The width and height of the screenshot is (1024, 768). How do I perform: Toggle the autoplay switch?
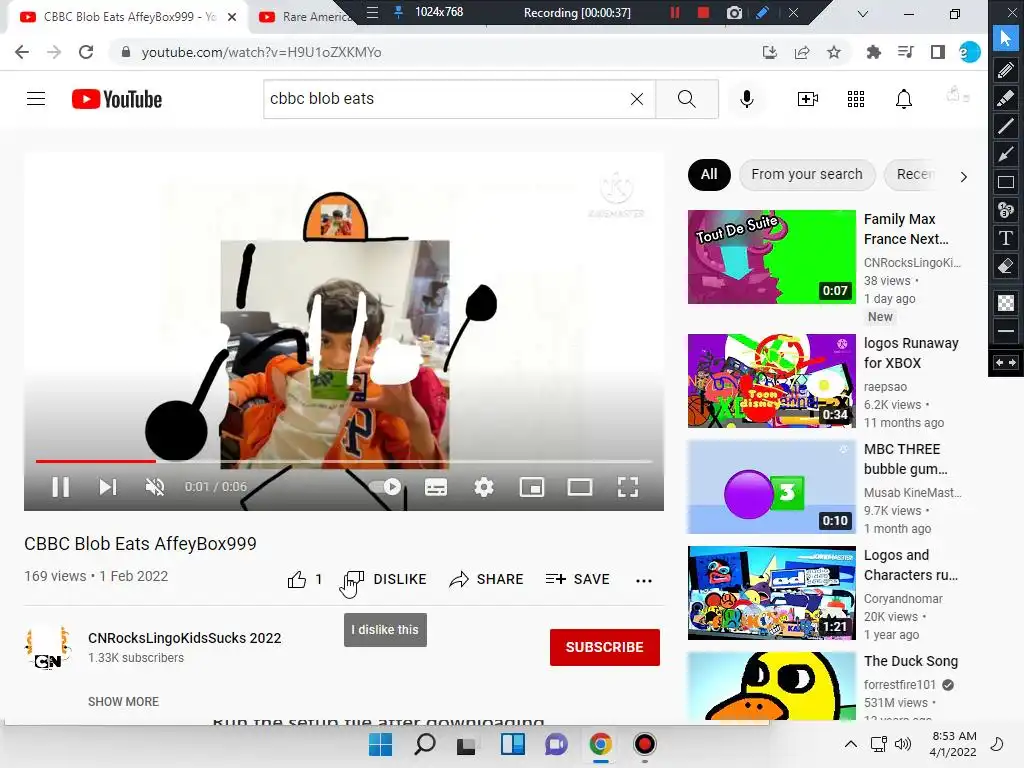coord(385,487)
